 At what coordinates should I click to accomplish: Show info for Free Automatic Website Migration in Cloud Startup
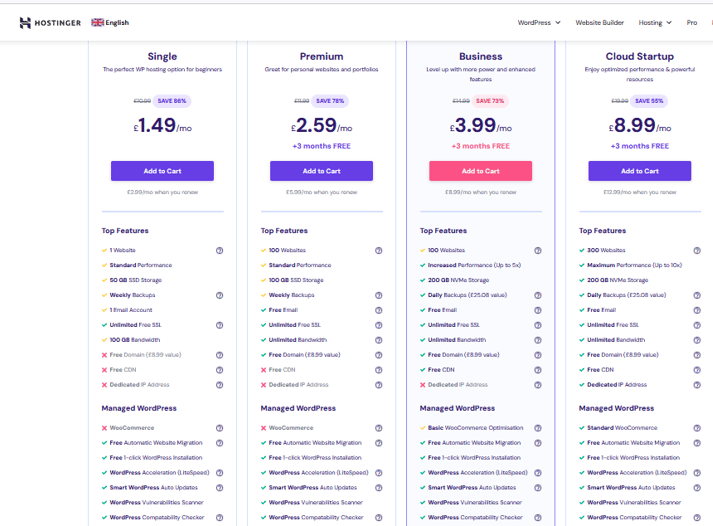click(697, 443)
